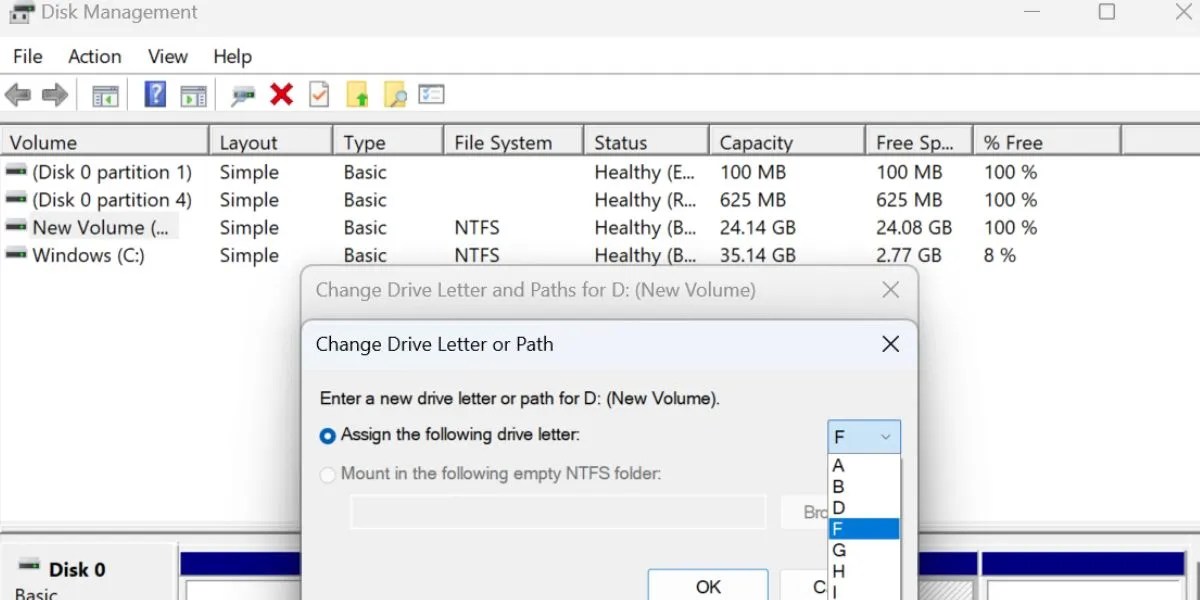Click the Delete Volume red X icon
Viewport: 1200px width, 600px height.
pos(280,94)
